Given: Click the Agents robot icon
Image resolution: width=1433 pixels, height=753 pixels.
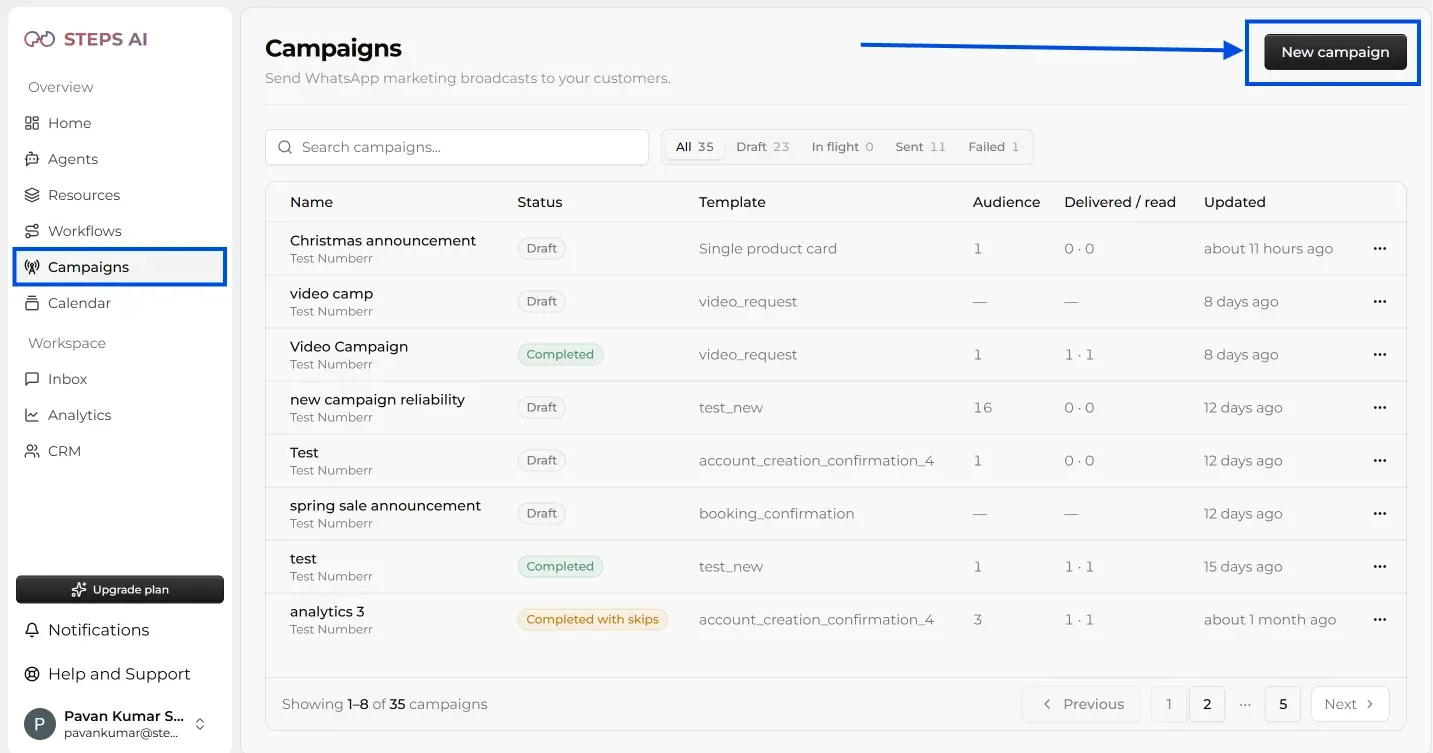Looking at the screenshot, I should [x=32, y=159].
